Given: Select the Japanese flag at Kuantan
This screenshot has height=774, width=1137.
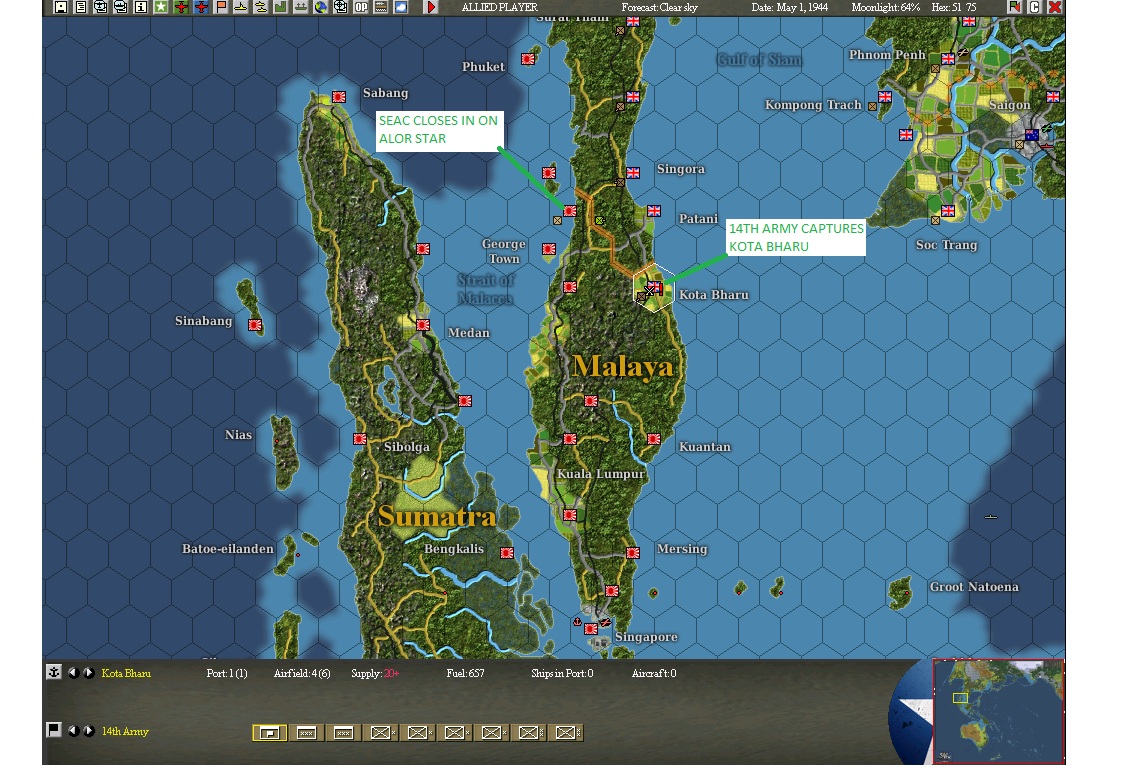Looking at the screenshot, I should pos(654,439).
